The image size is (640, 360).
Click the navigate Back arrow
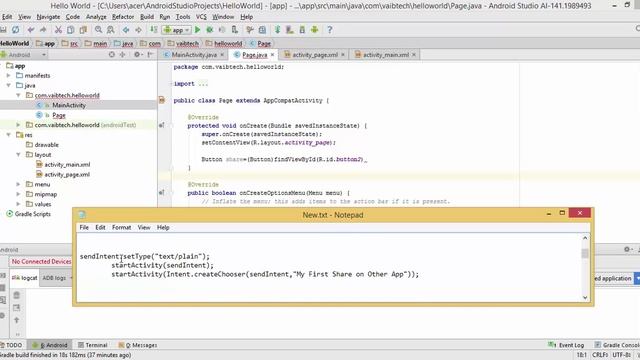pos(126,30)
